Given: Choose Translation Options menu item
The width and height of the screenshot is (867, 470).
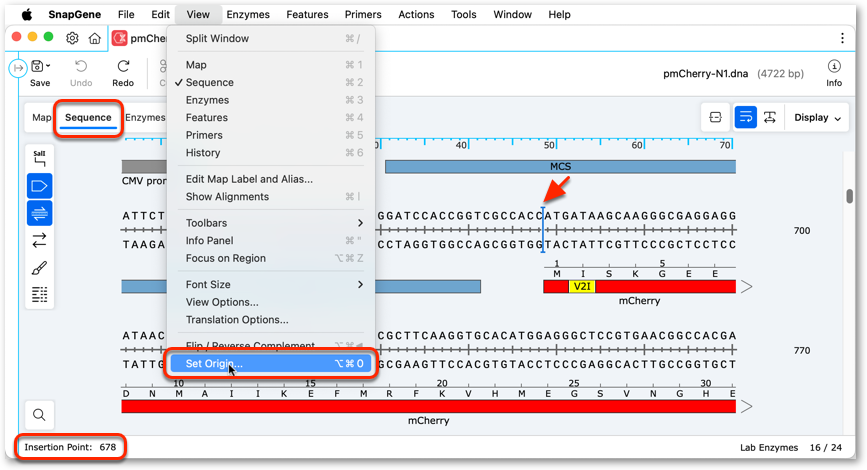Looking at the screenshot, I should click(x=271, y=320).
